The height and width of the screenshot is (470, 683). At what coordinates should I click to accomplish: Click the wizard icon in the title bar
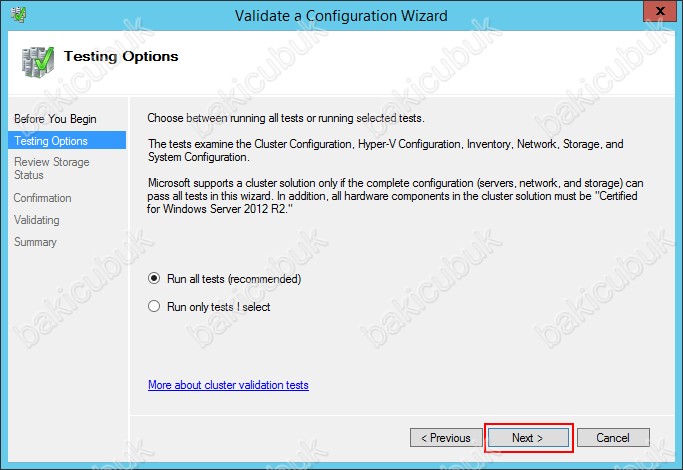click(19, 15)
